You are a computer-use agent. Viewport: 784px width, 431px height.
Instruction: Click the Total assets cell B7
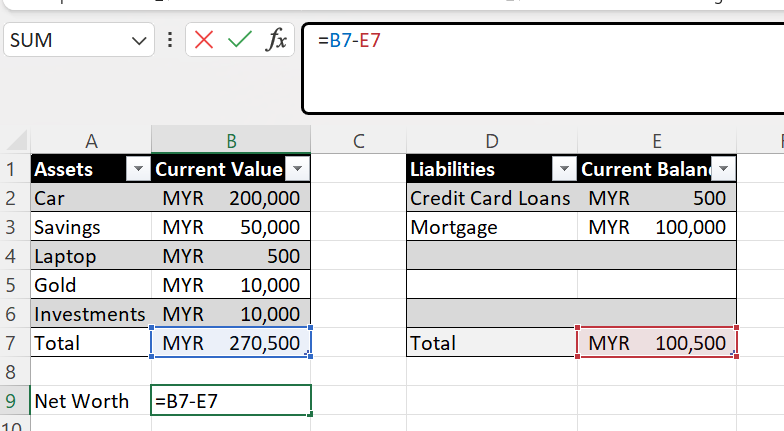coord(231,343)
